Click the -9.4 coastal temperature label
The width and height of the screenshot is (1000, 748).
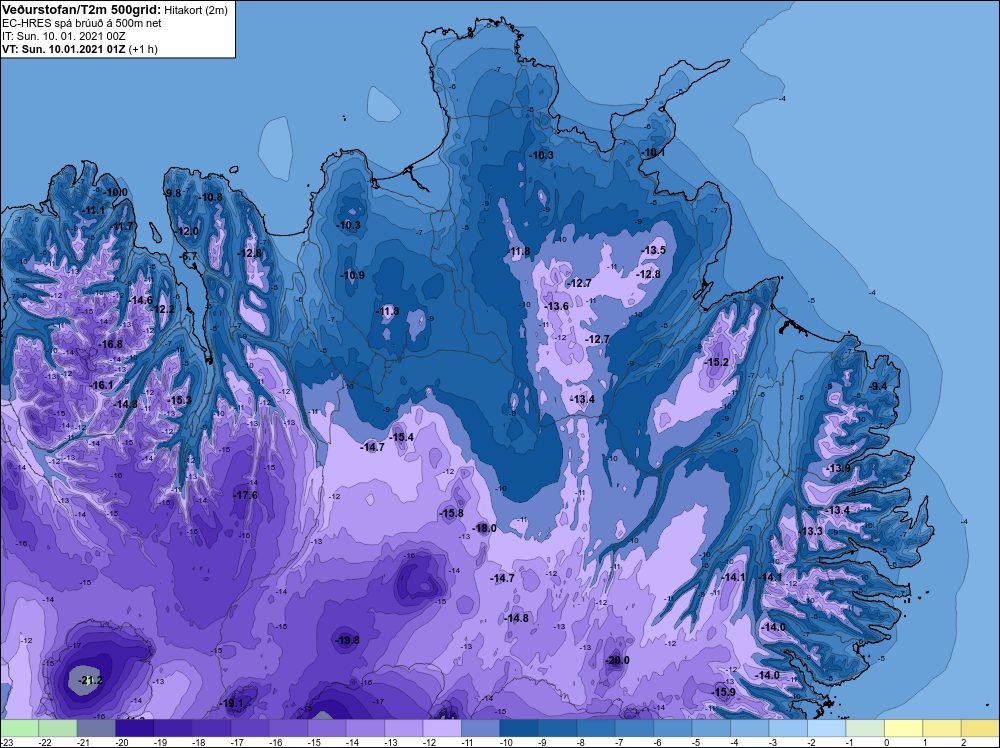(878, 386)
